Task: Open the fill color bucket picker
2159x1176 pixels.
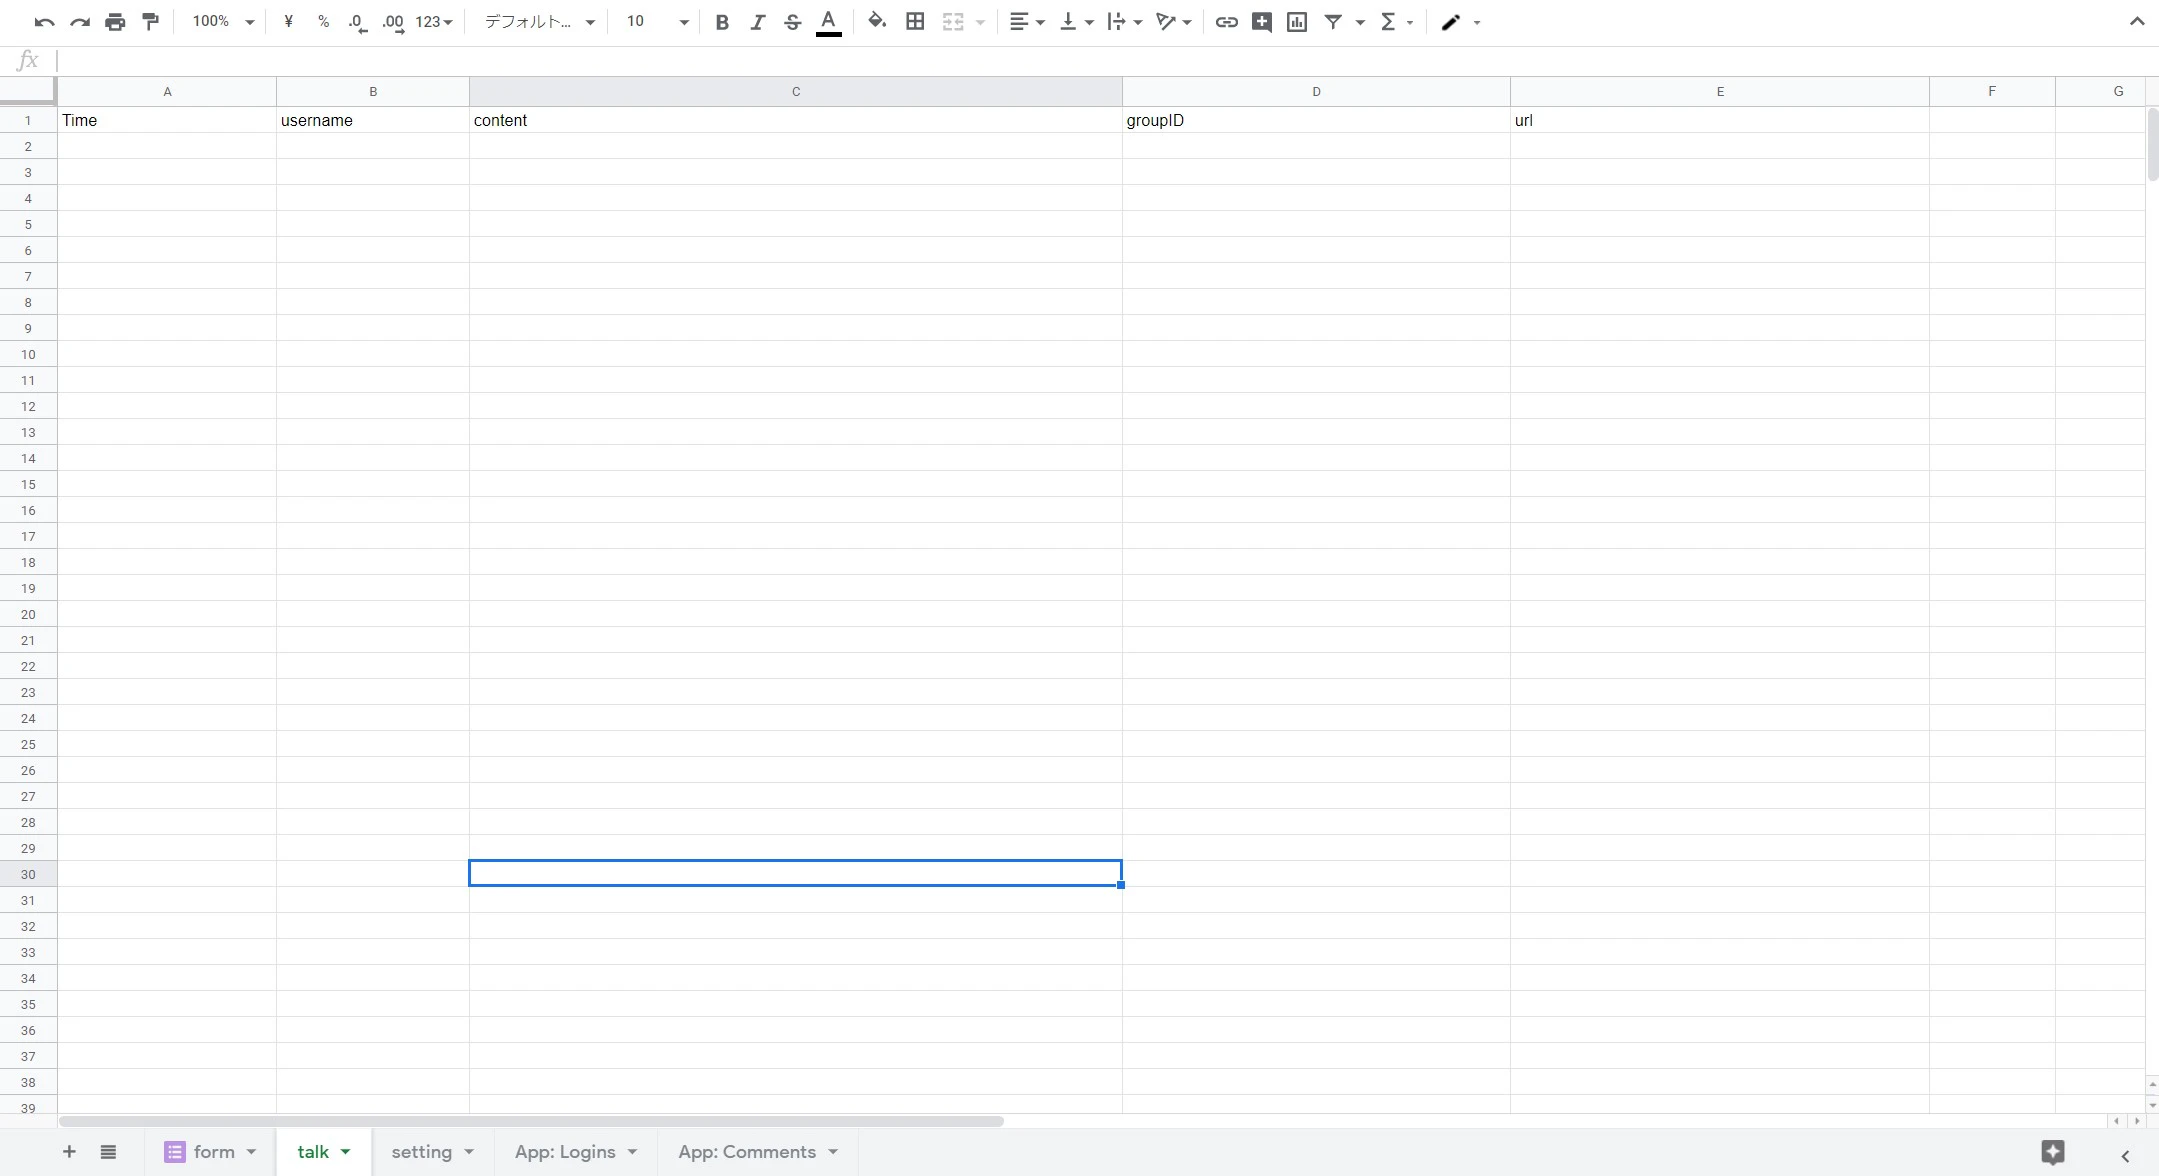Action: click(877, 22)
